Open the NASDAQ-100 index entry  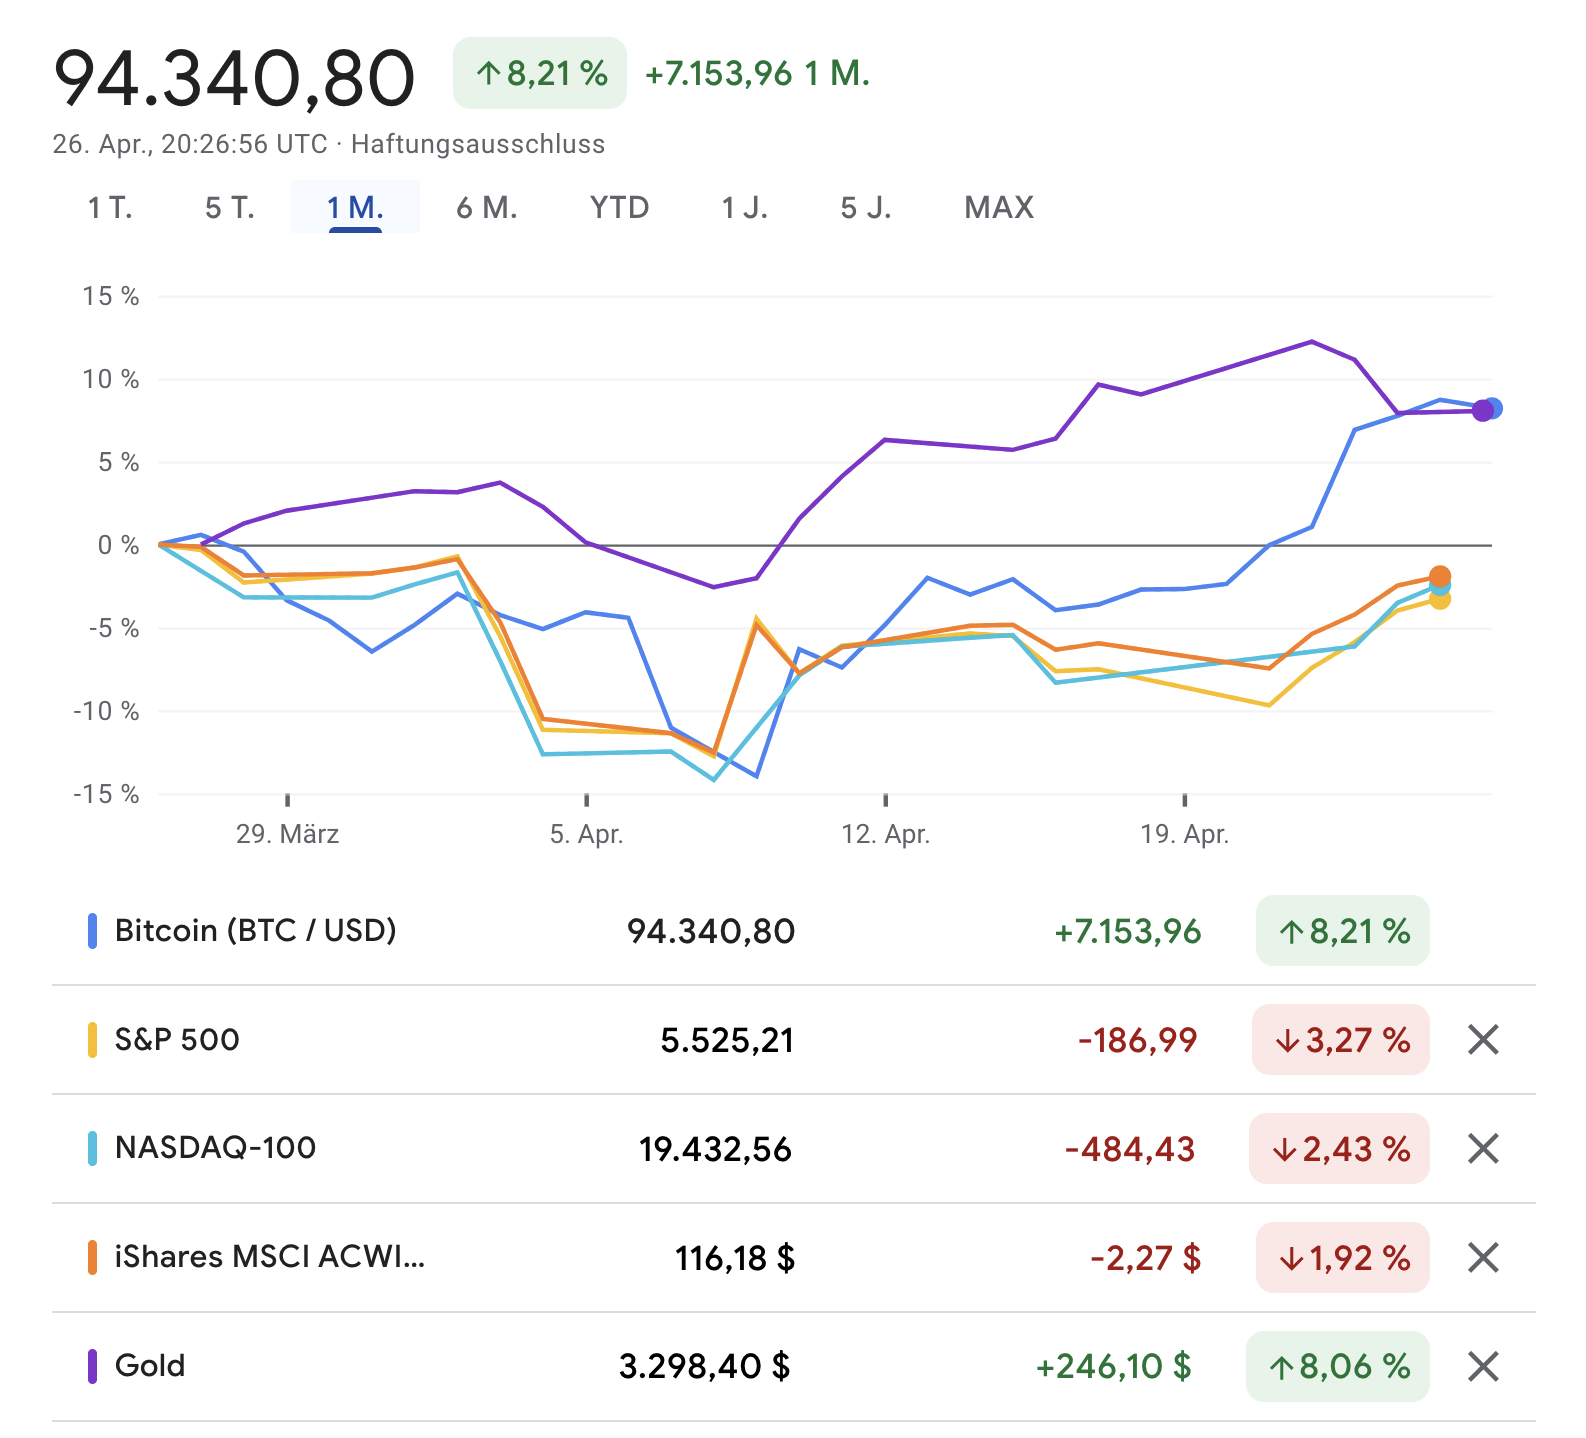click(215, 1148)
